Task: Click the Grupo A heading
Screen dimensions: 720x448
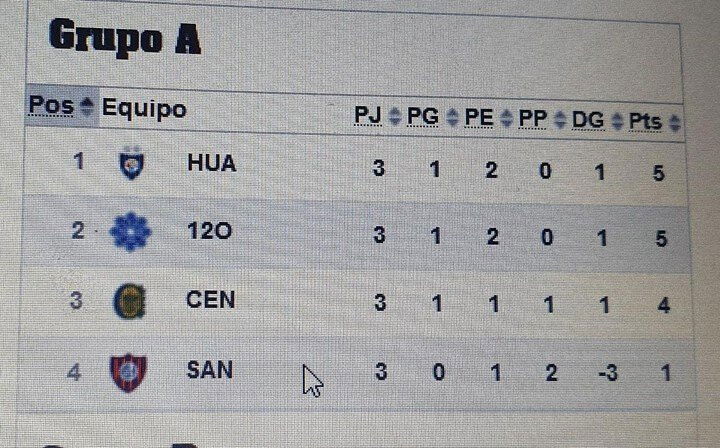Action: coord(125,38)
